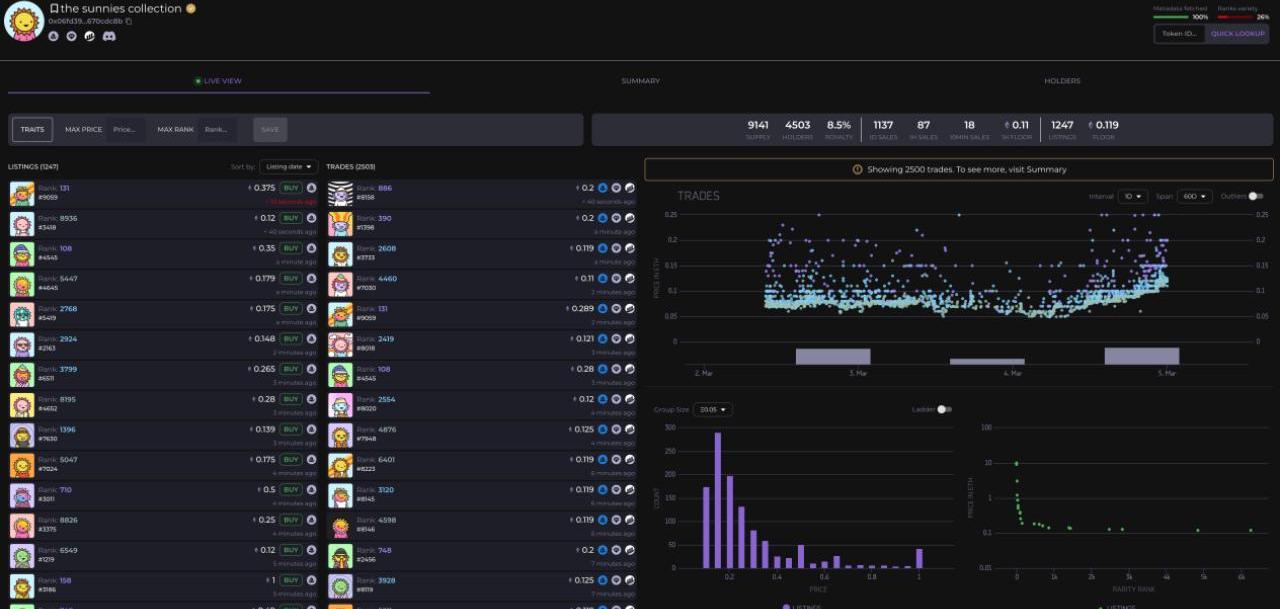
Task: Click the OpenSea icon on the rank 131 listing
Action: click(311, 188)
